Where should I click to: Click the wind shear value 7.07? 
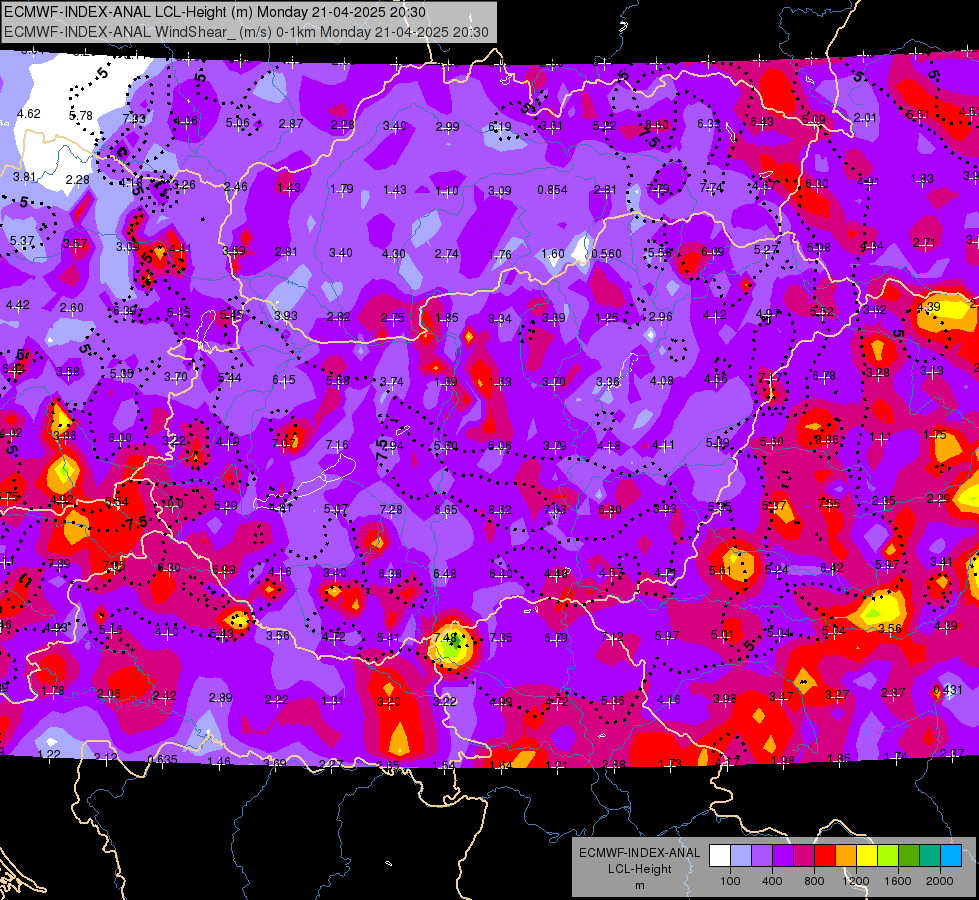point(284,443)
